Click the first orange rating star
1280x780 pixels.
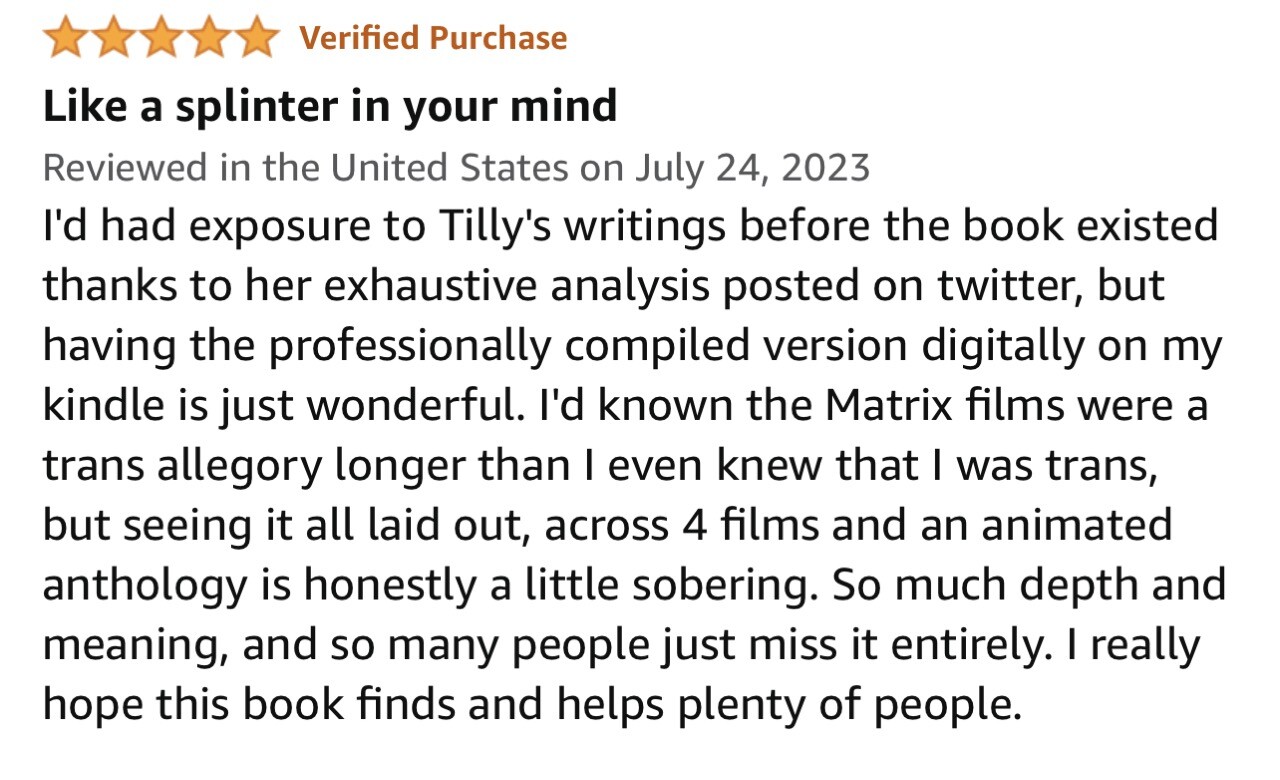[x=66, y=38]
